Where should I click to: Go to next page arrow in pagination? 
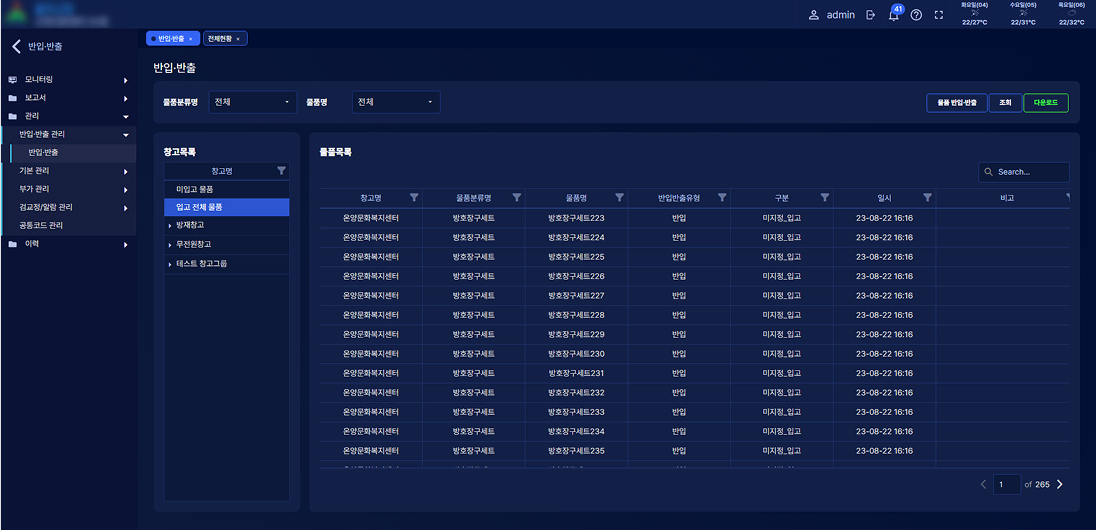point(1060,484)
